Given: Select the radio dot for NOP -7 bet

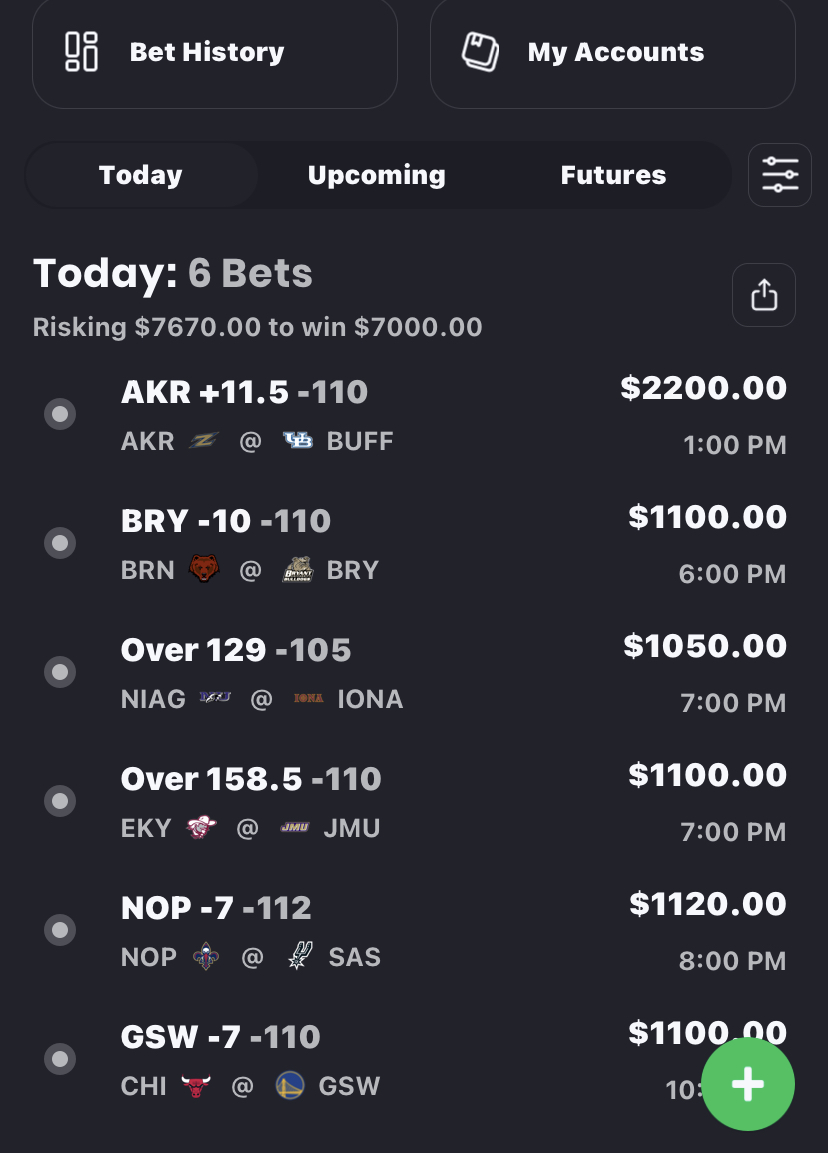Looking at the screenshot, I should (60, 929).
